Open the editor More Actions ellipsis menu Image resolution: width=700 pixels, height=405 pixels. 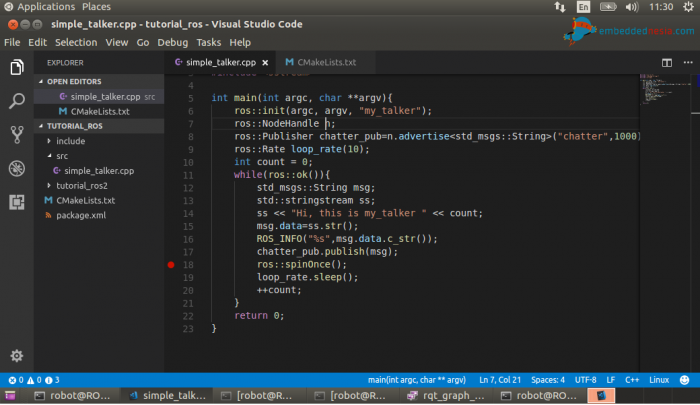[688, 63]
